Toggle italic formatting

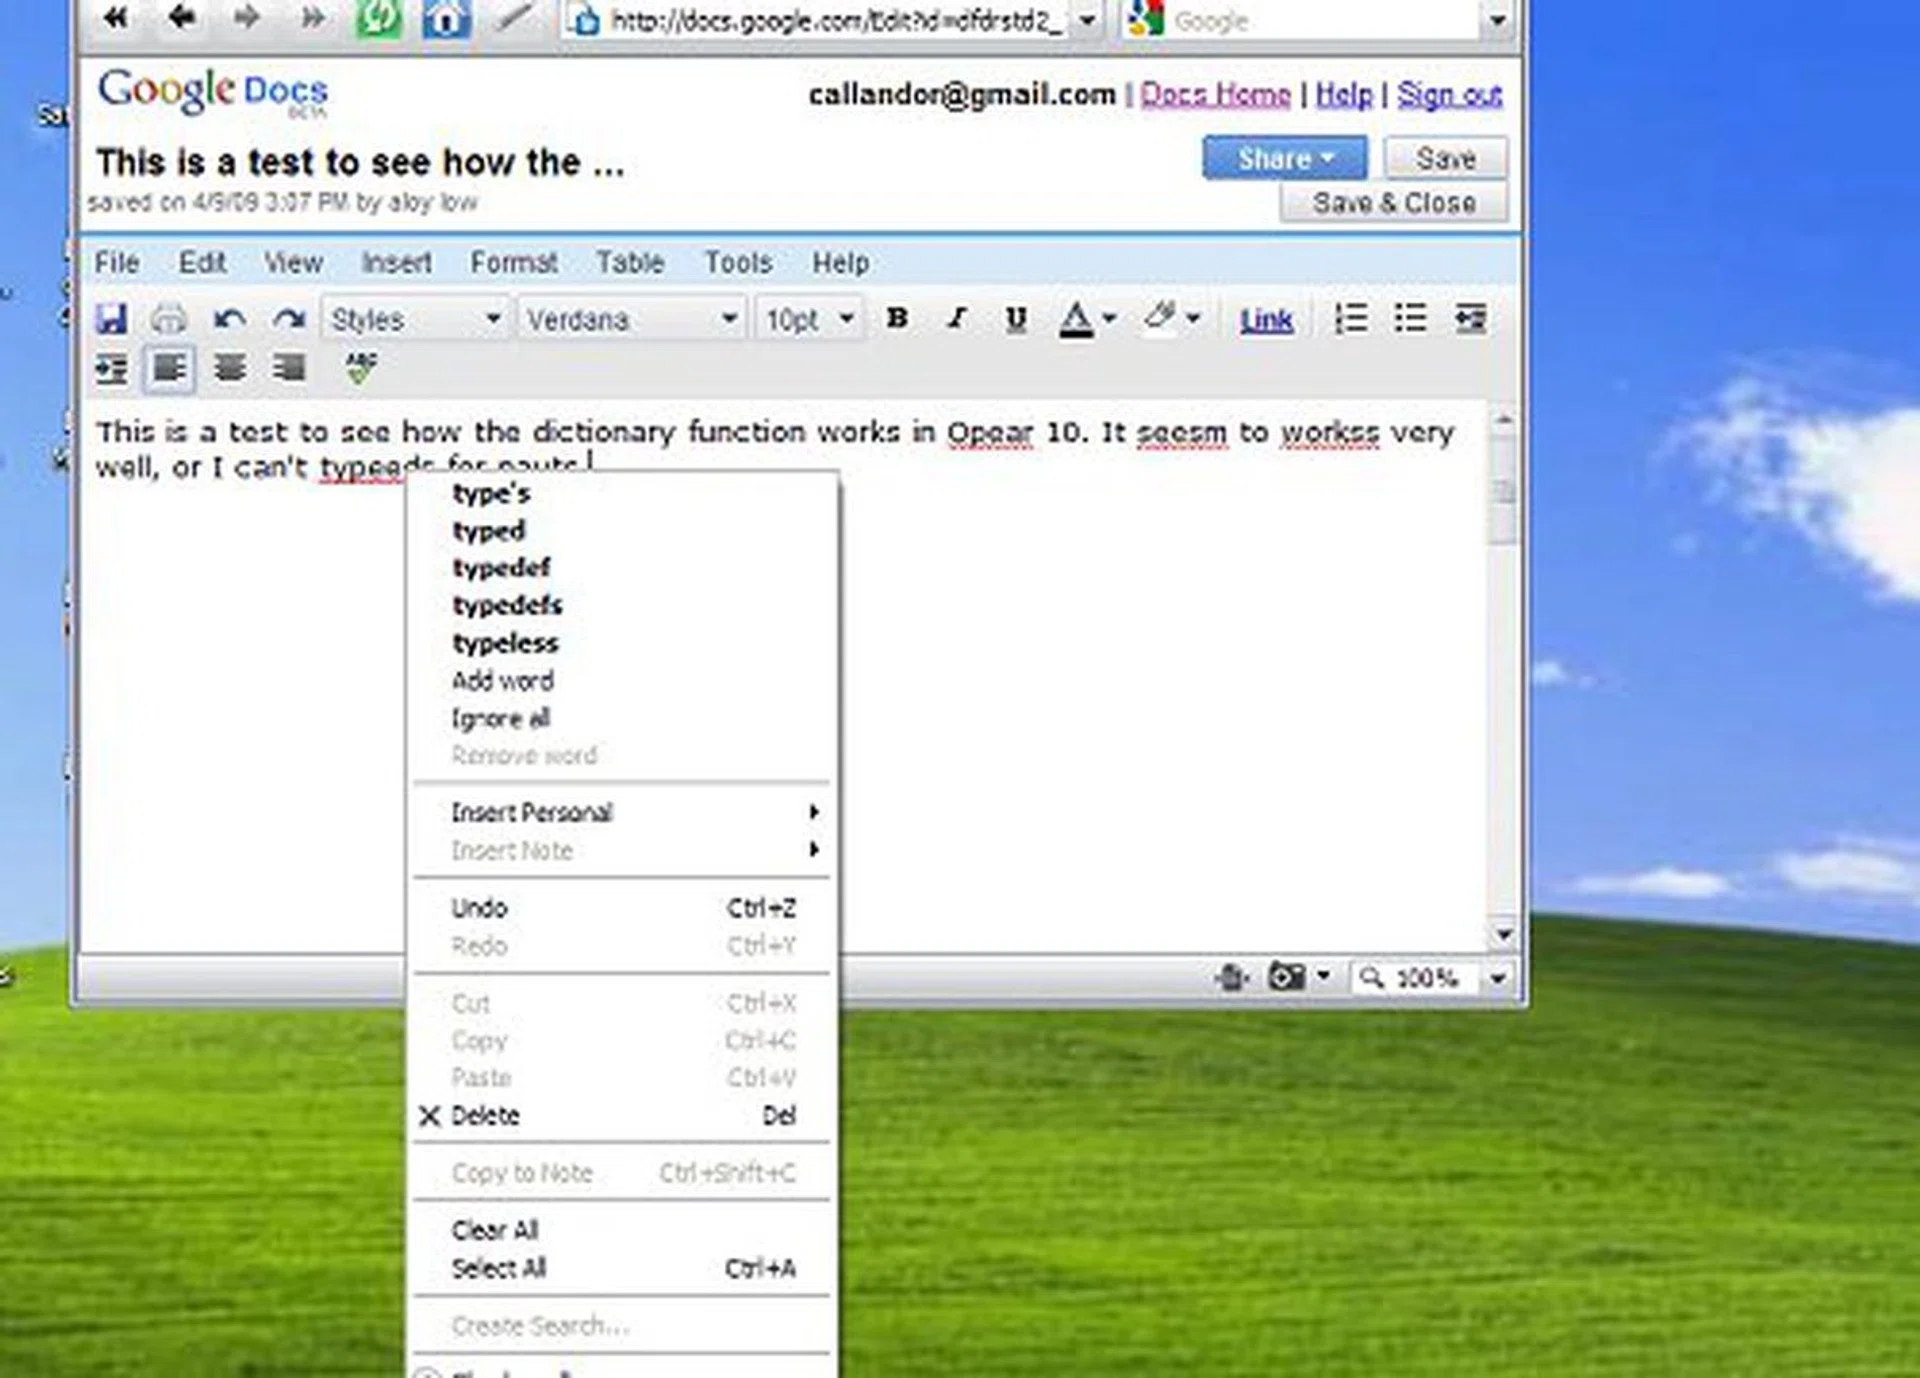click(957, 319)
